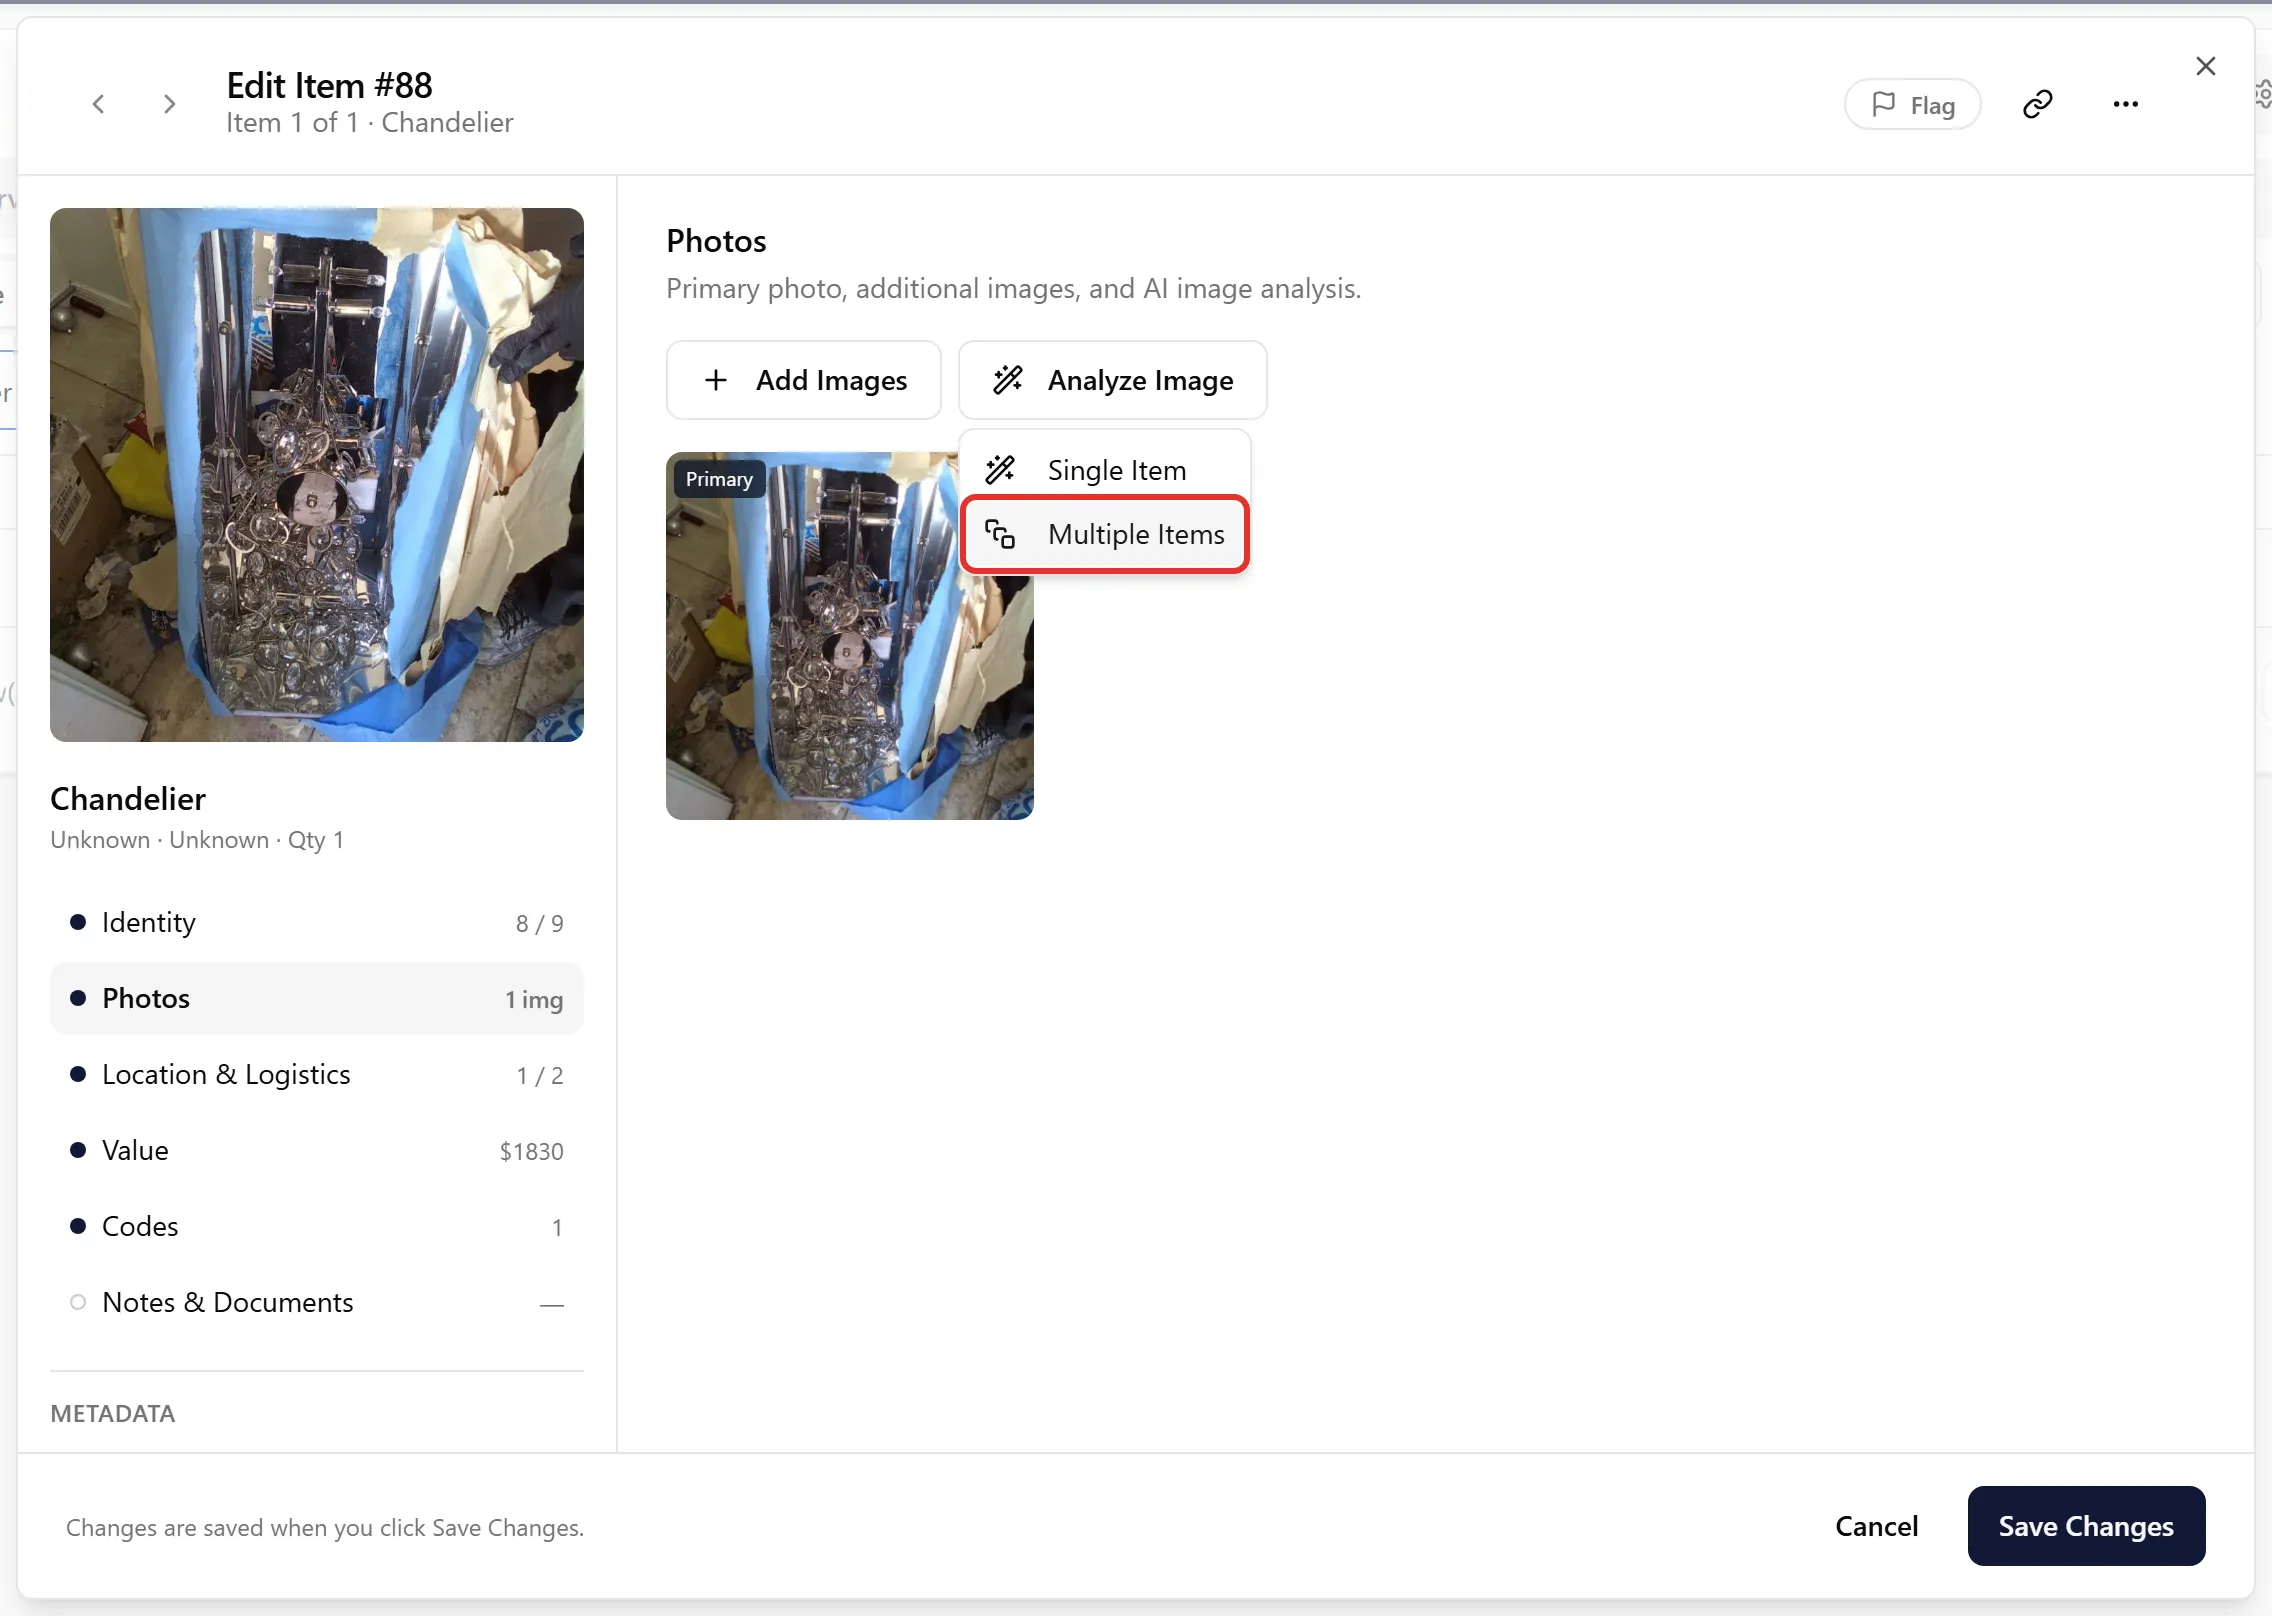Click the $1830 value amount
Viewport: 2272px width, 1616px height.
[x=532, y=1151]
